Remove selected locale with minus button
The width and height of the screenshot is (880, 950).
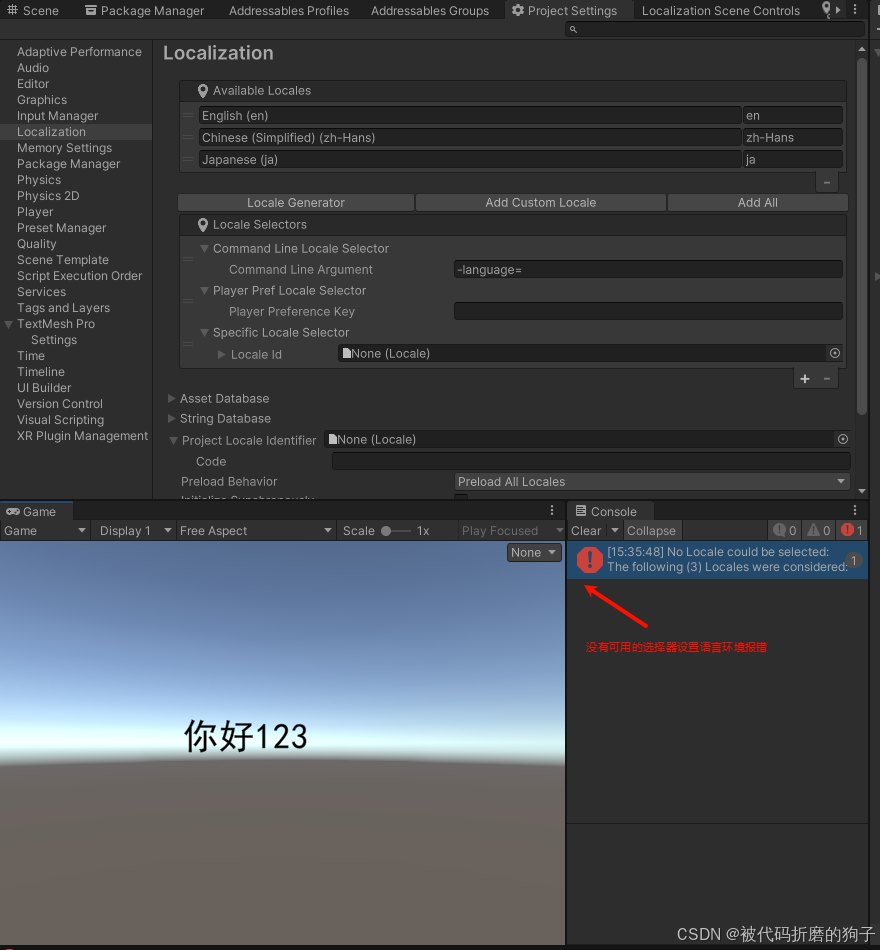click(x=827, y=182)
